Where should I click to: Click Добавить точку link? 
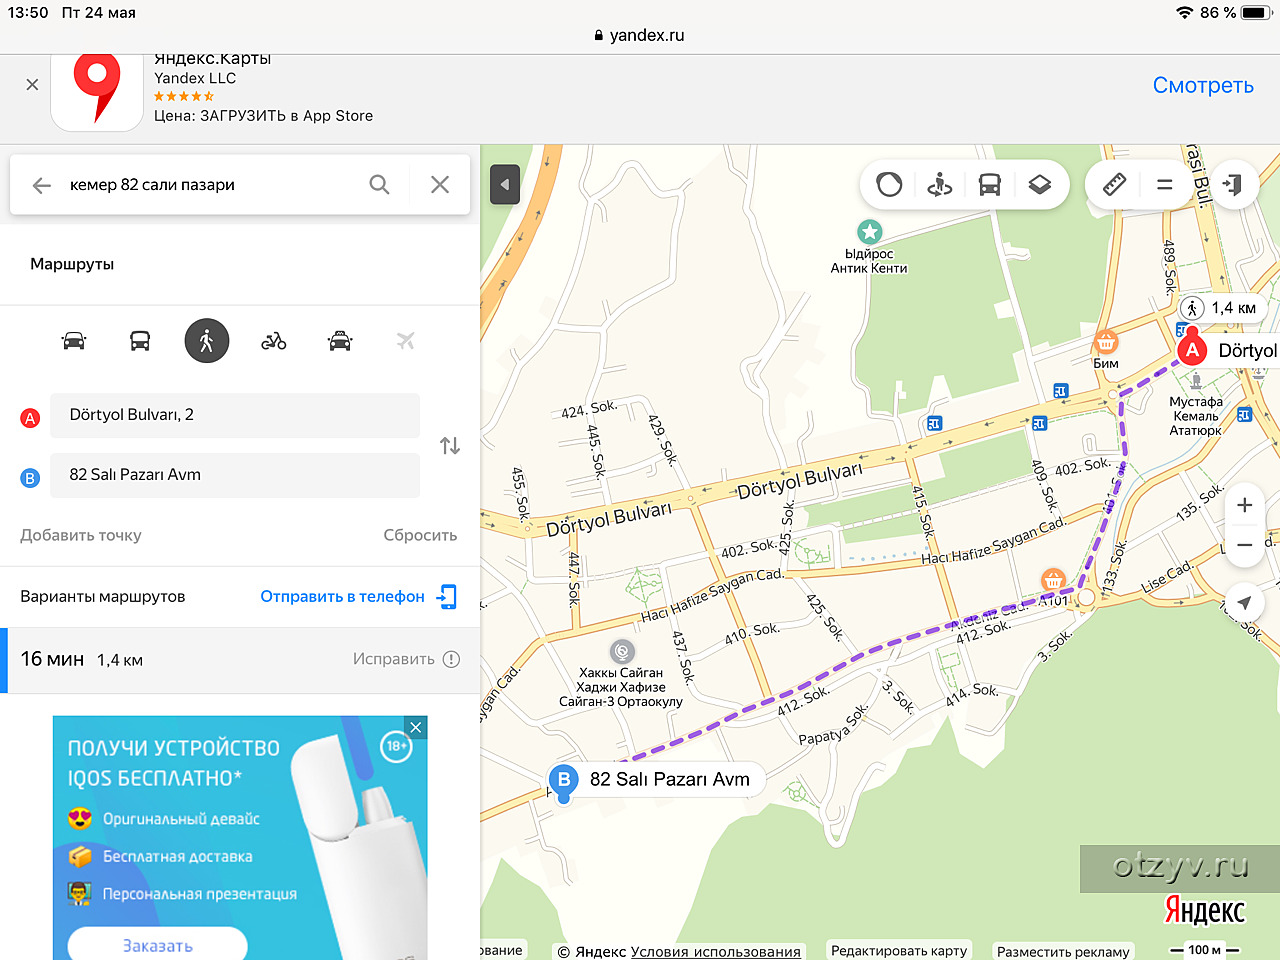(81, 535)
